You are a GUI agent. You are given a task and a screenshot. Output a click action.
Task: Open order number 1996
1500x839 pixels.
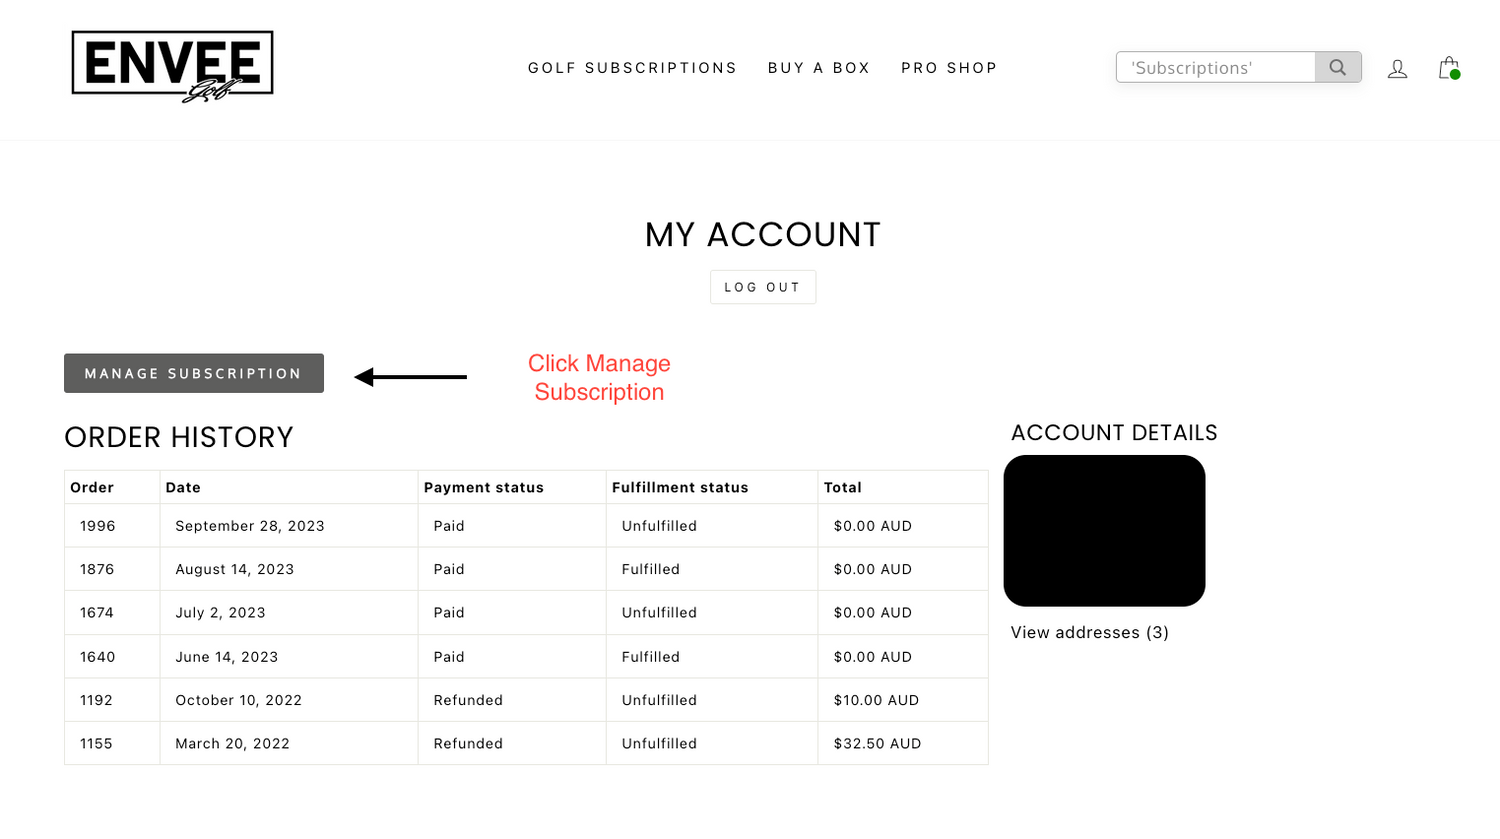pos(98,526)
